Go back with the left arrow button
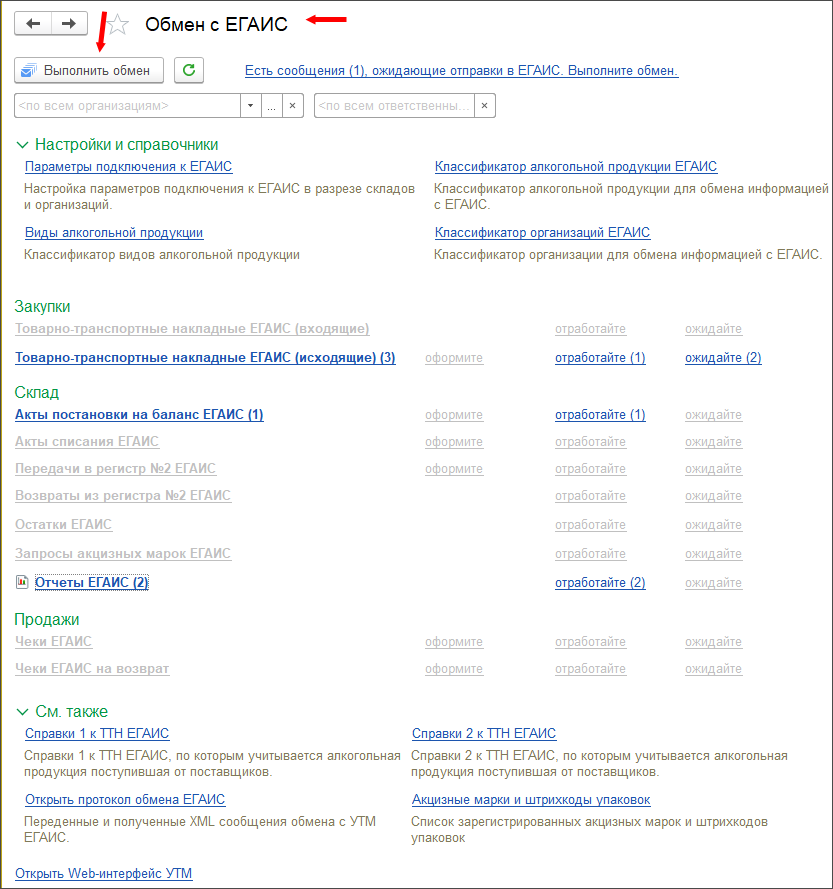The image size is (833, 889). [x=33, y=24]
